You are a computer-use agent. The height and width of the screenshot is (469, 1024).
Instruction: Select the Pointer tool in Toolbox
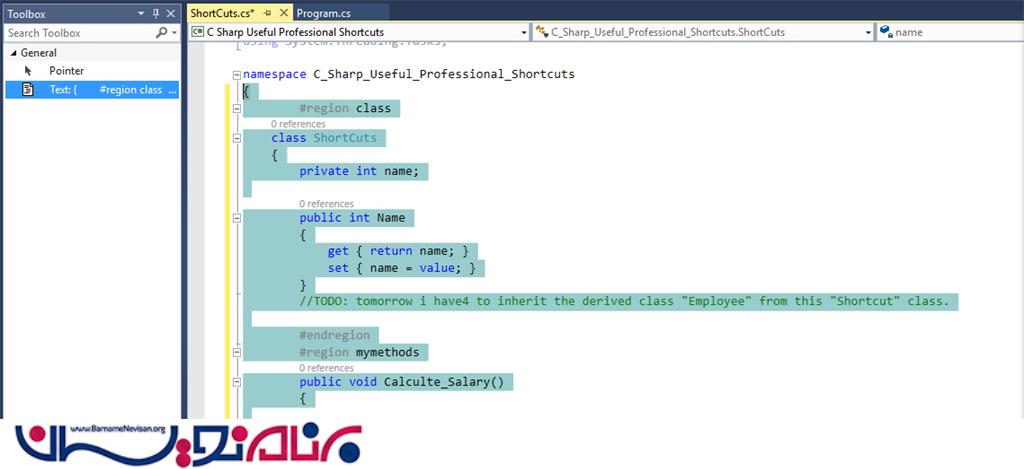coord(66,71)
